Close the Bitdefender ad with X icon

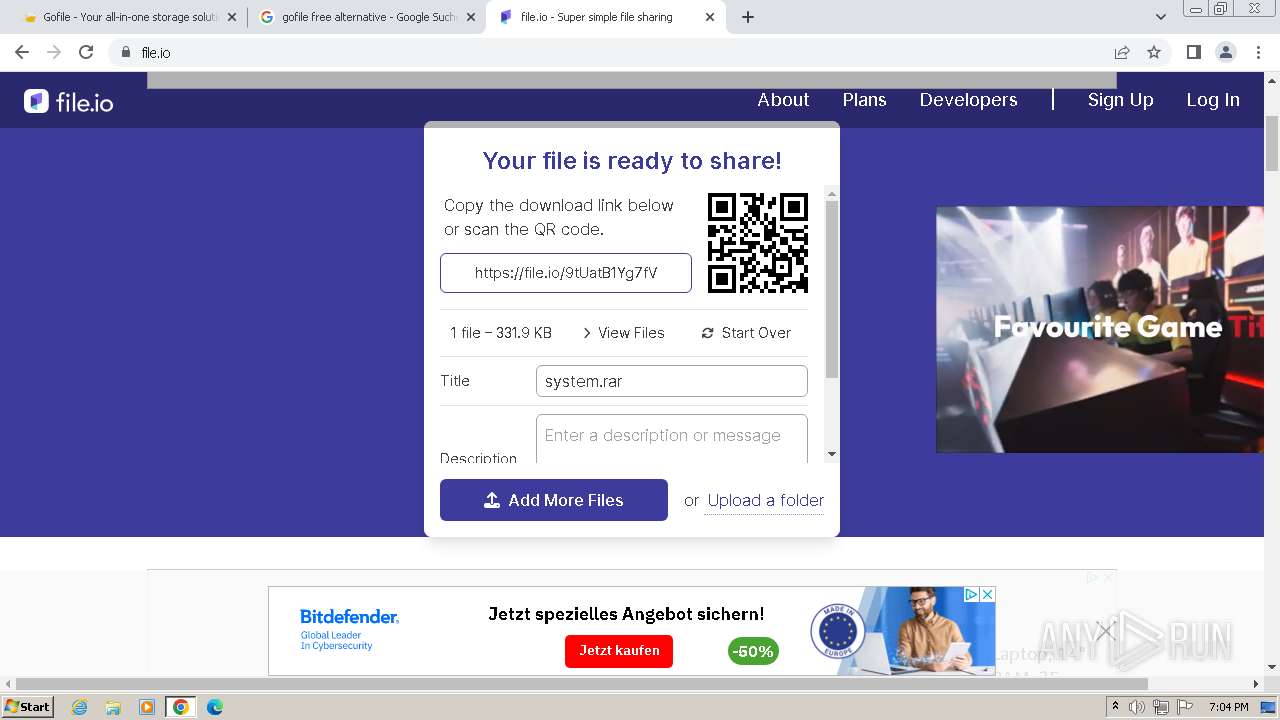[x=987, y=594]
